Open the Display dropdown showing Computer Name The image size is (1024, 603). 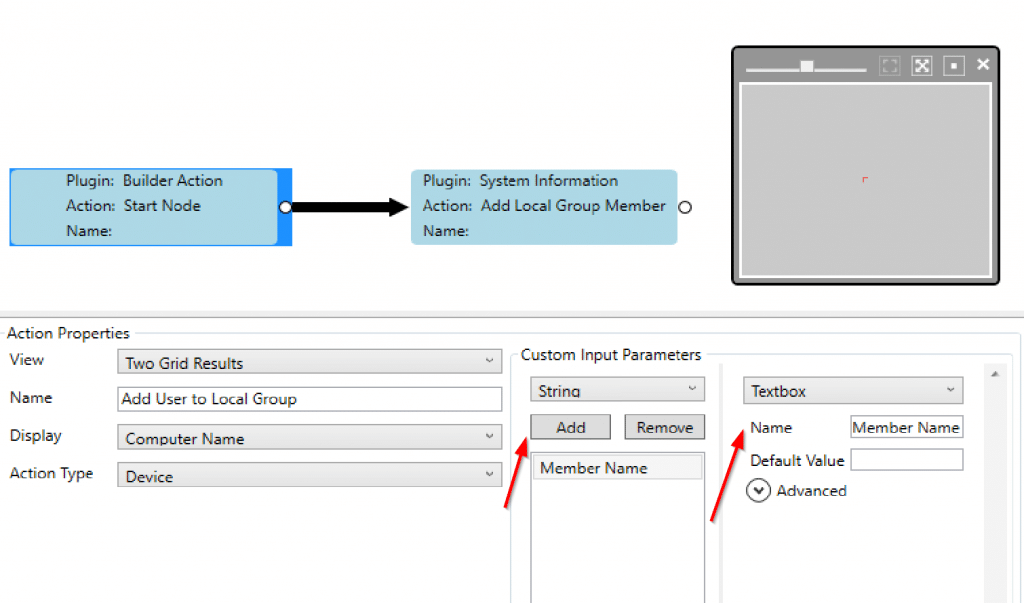point(309,438)
